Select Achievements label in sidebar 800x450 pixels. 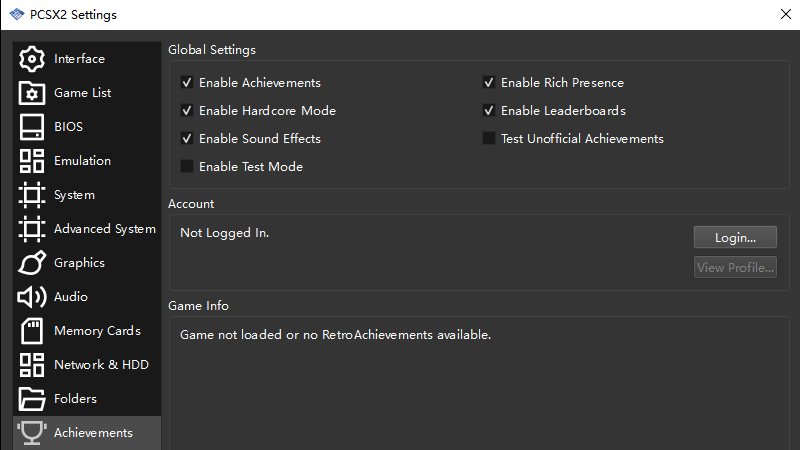point(93,433)
